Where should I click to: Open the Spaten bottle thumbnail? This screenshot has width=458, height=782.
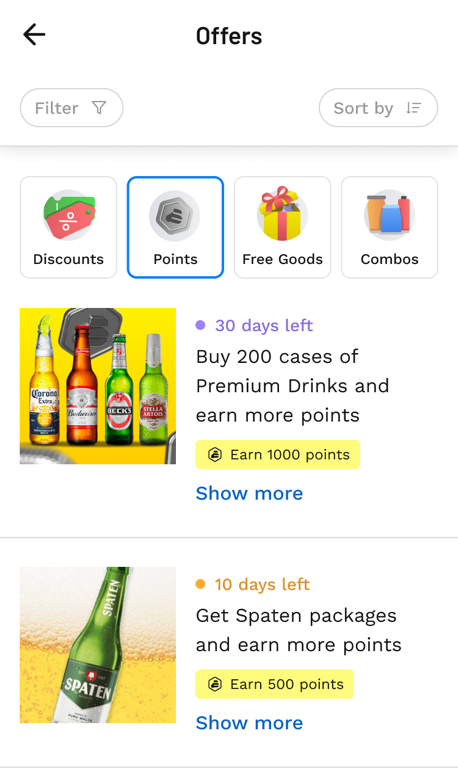coord(98,645)
